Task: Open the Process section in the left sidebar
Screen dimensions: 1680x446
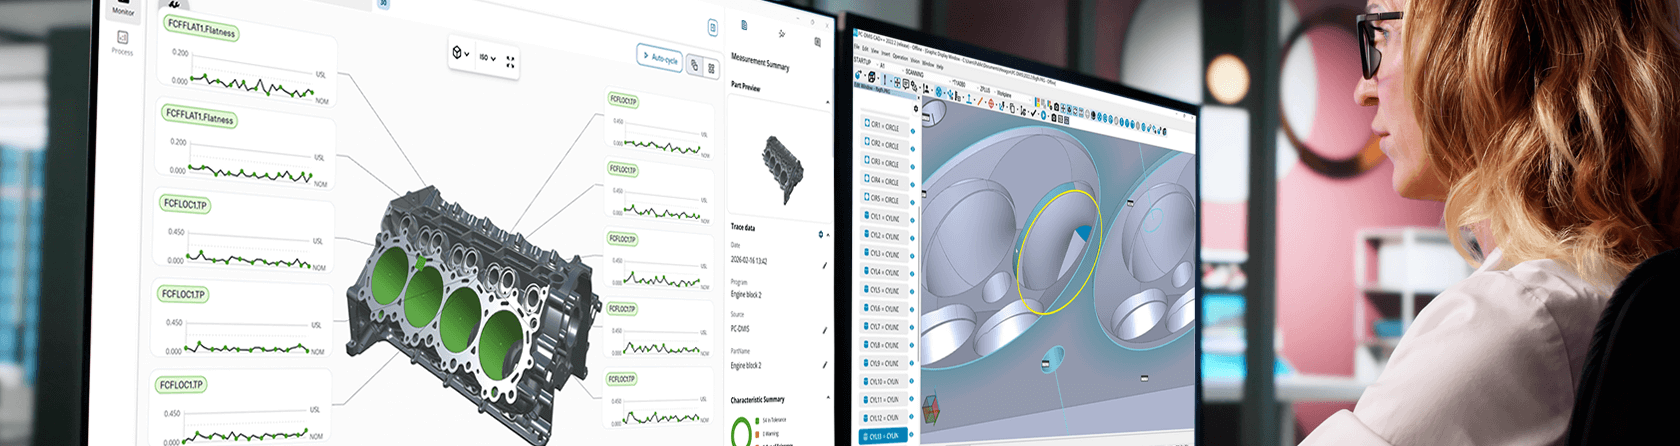Action: [122, 43]
